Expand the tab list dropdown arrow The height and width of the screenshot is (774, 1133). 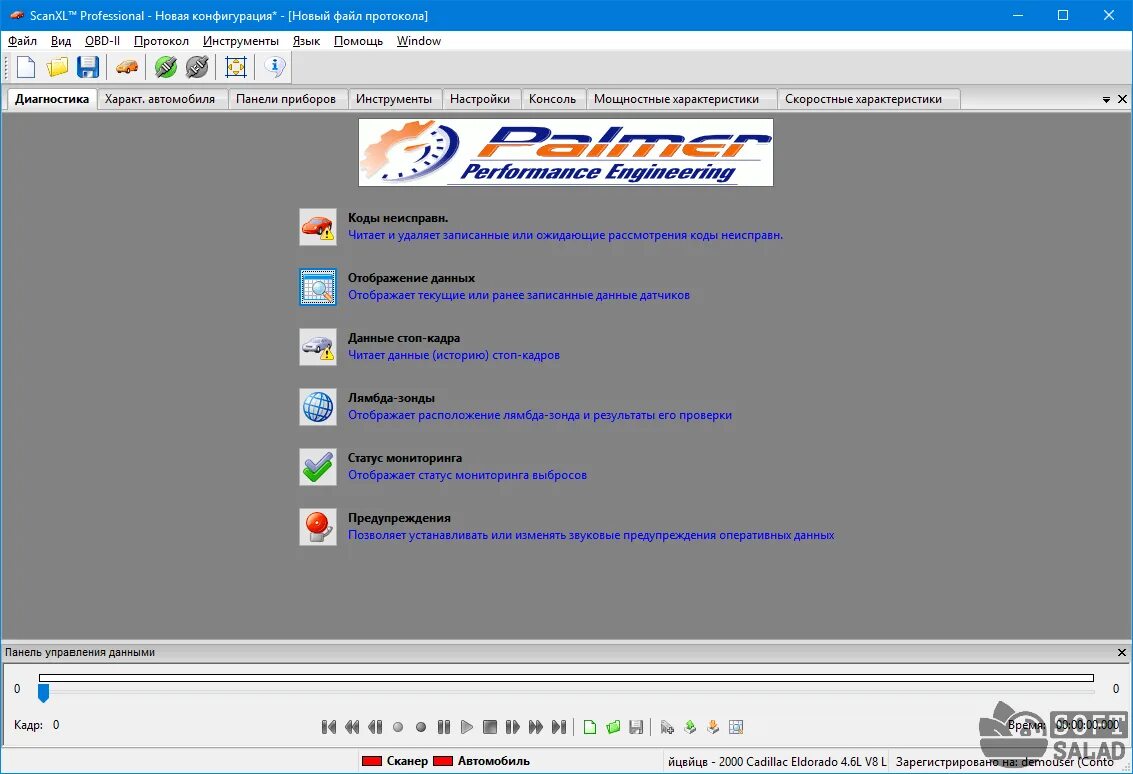1106,100
